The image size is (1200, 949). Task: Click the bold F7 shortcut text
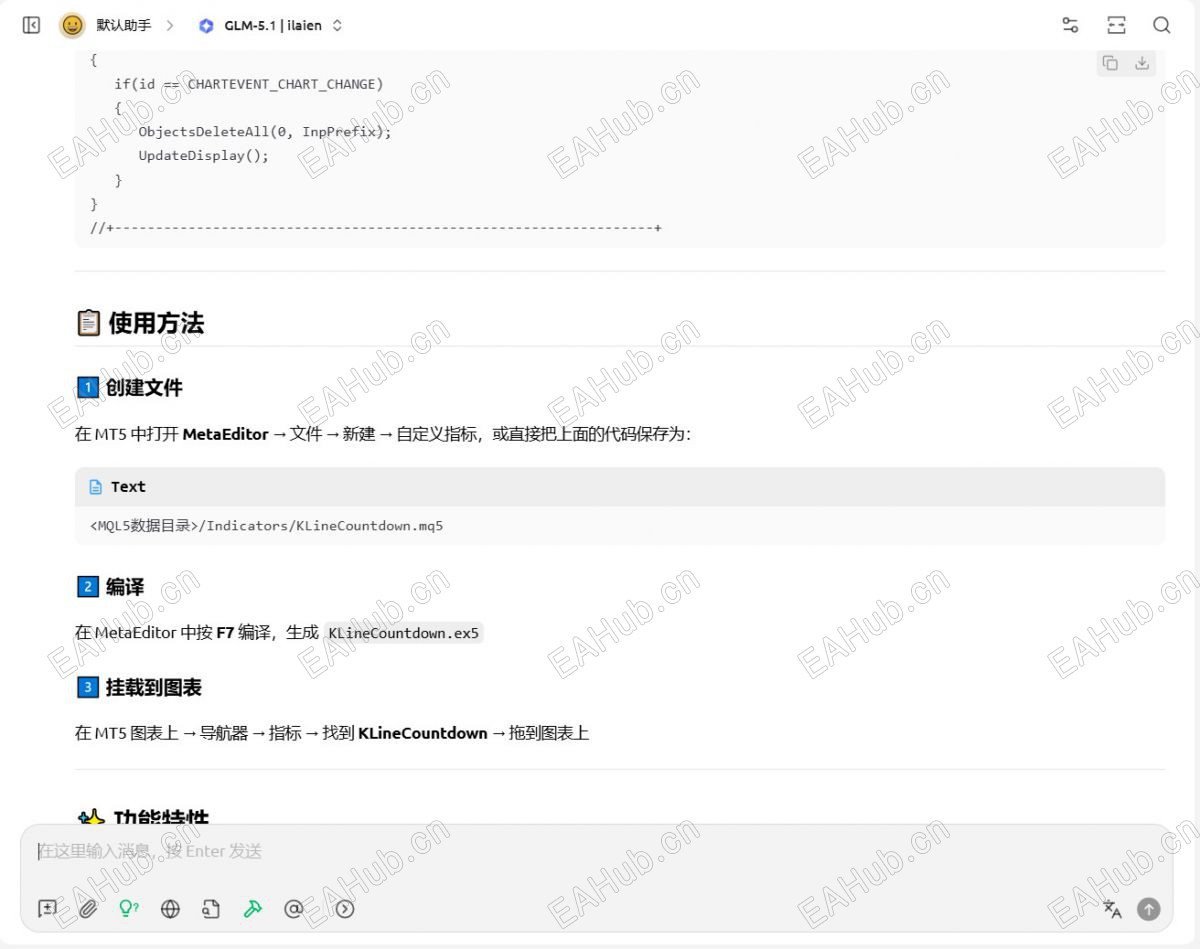[225, 632]
